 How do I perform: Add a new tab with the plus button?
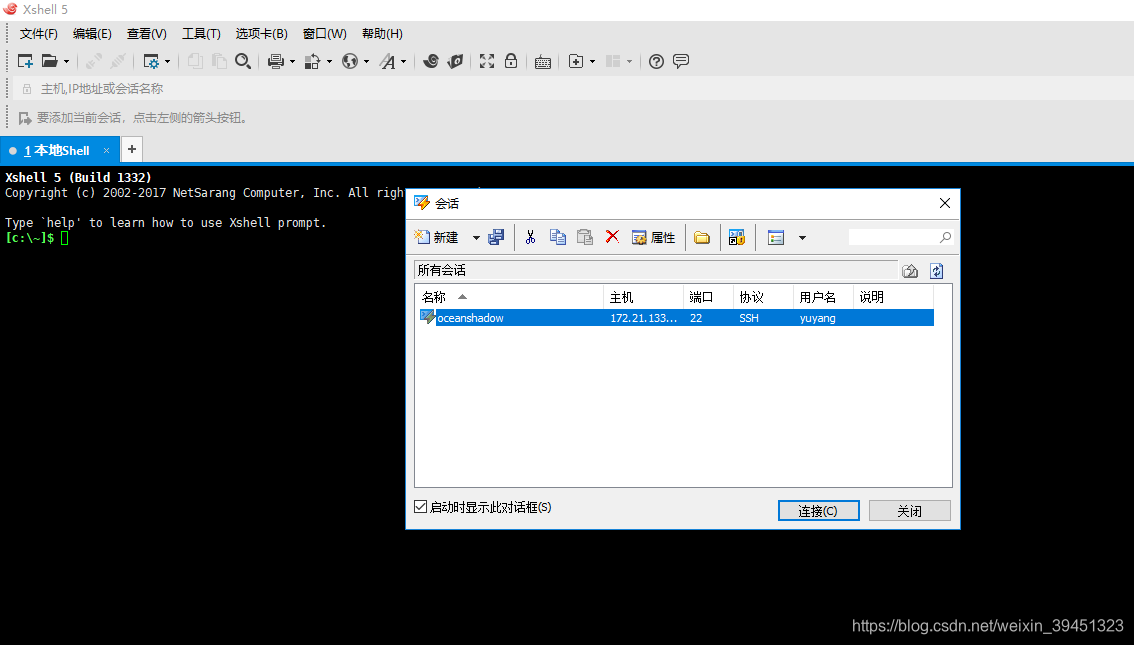coord(132,150)
